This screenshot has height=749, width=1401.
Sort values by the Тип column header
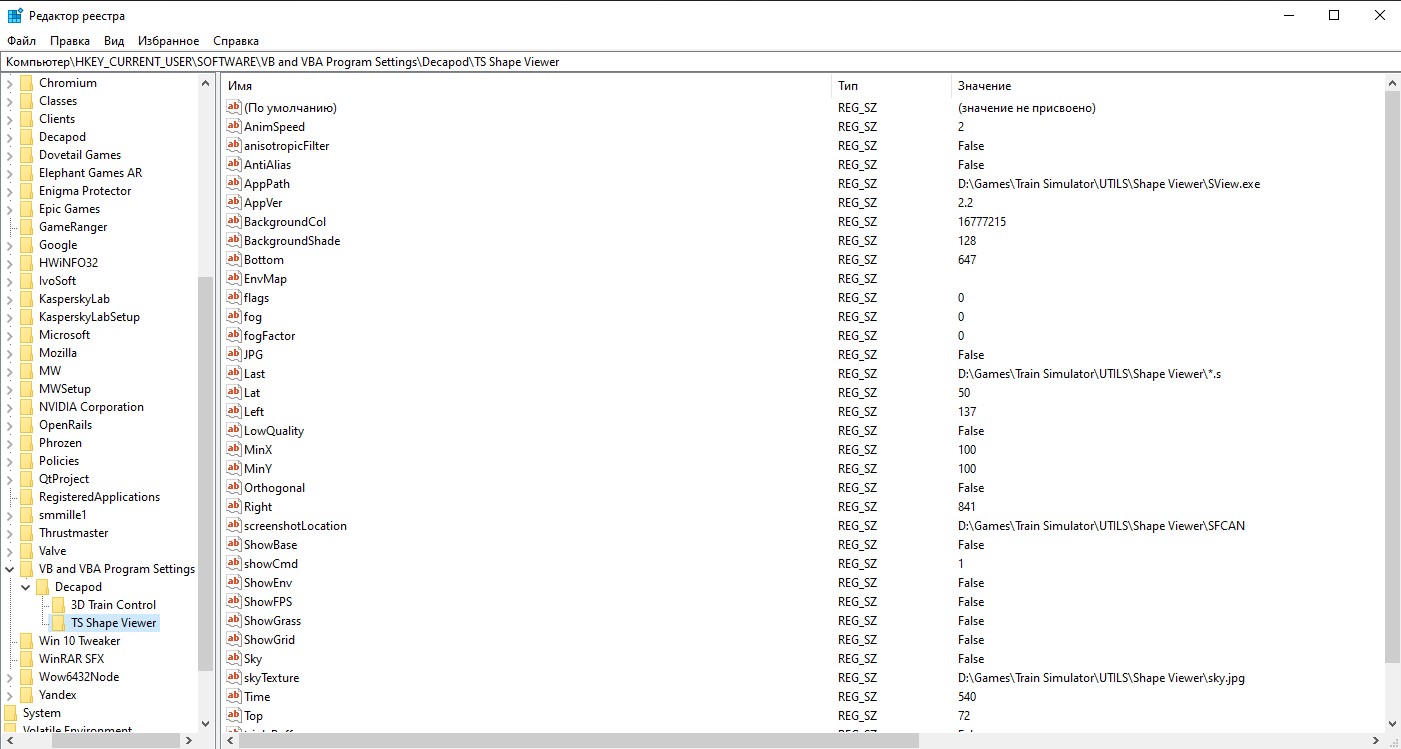(891, 86)
